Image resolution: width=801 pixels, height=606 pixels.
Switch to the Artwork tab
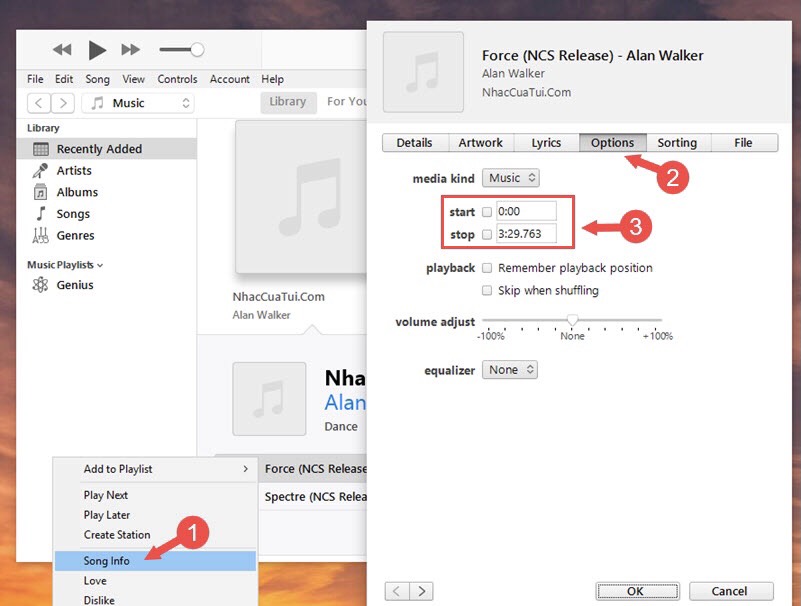481,143
